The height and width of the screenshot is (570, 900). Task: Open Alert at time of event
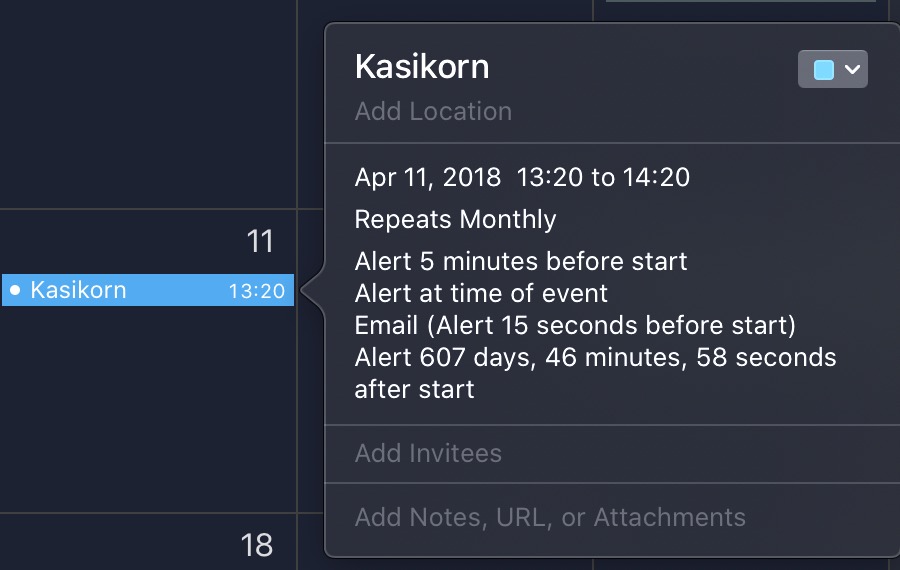[x=481, y=293]
